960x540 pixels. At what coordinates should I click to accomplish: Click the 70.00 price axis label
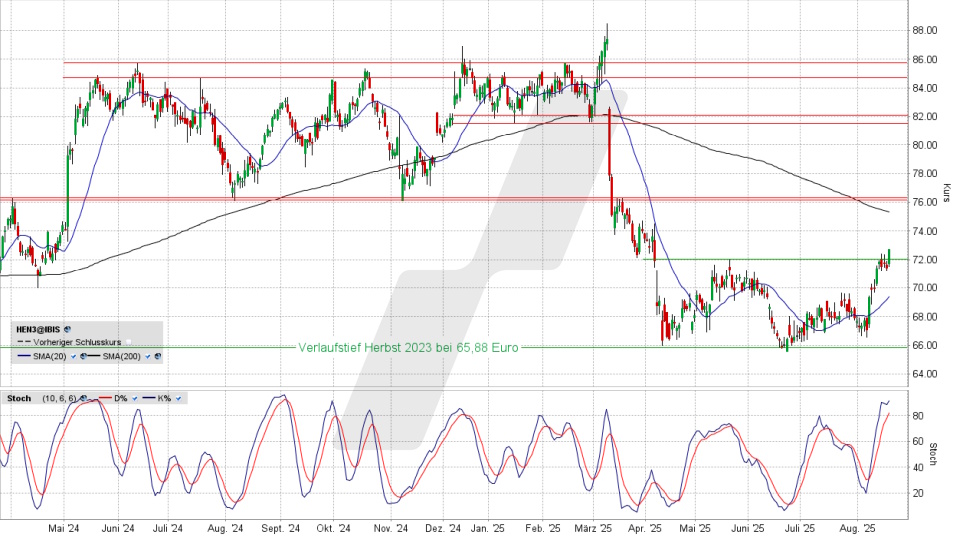pos(924,288)
